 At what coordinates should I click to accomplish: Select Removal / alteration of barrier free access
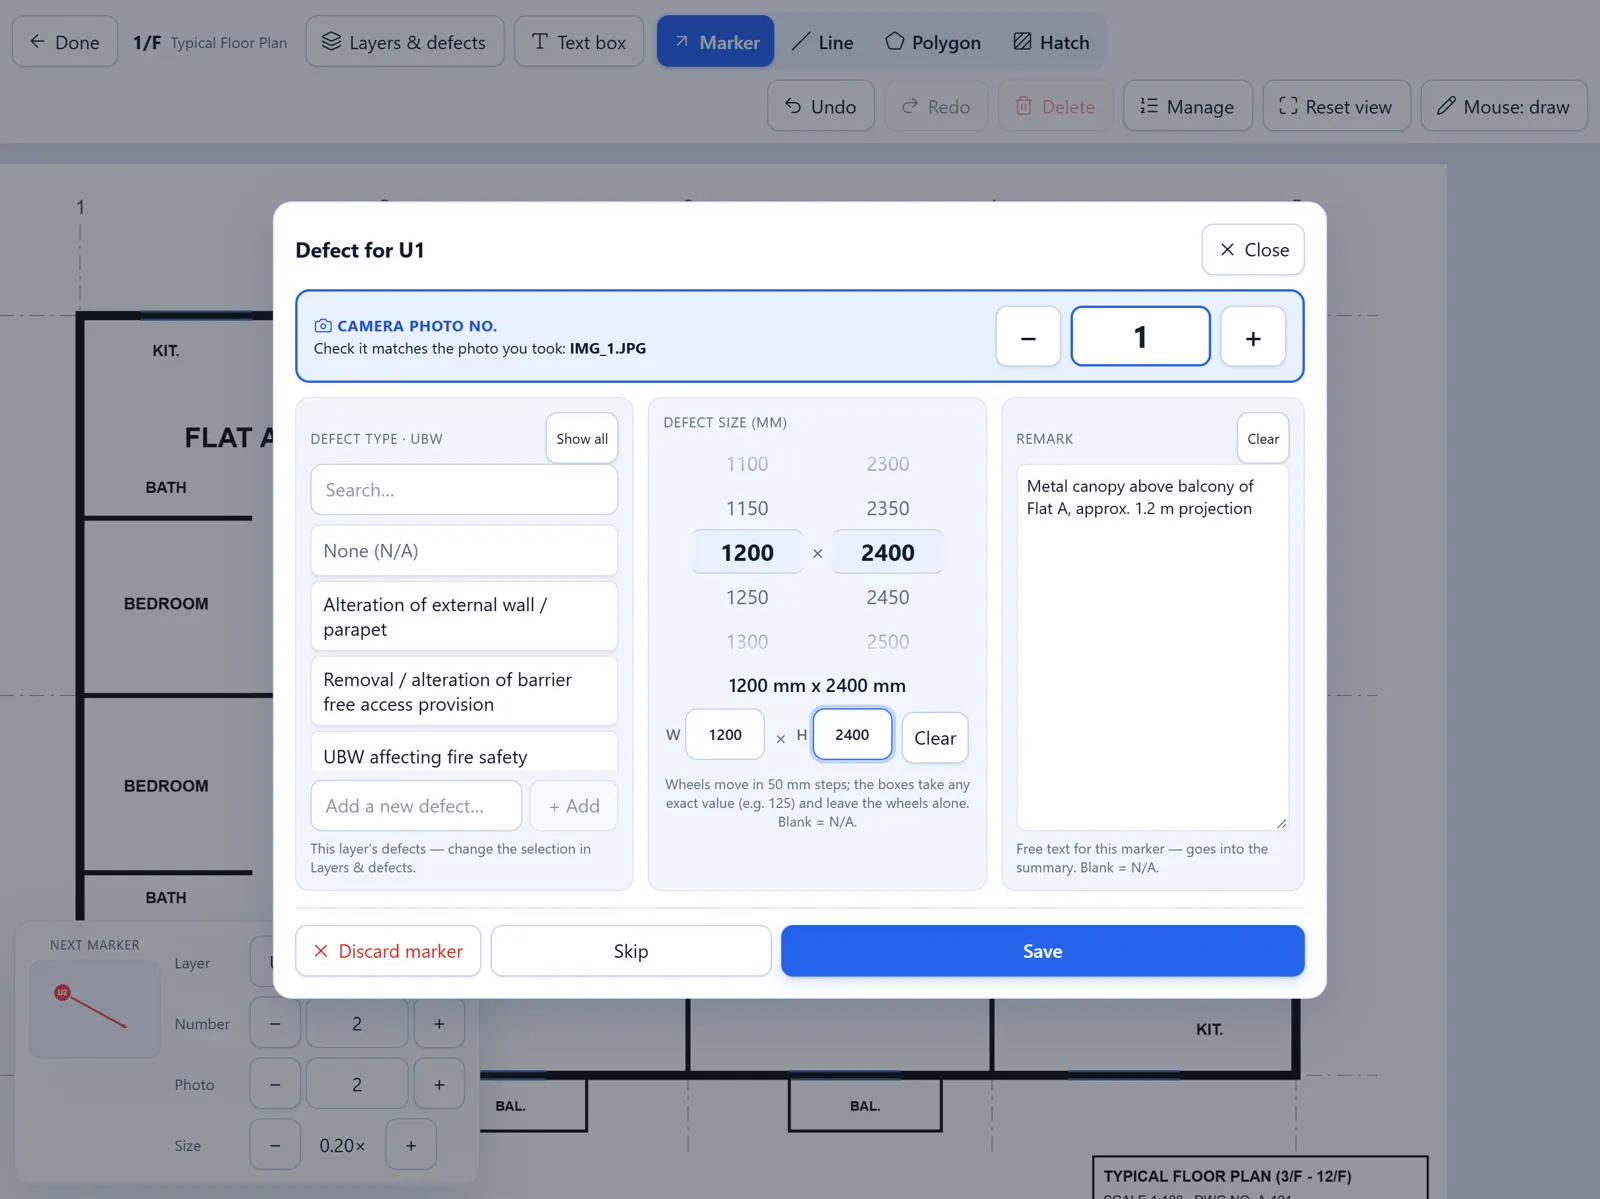tap(464, 691)
